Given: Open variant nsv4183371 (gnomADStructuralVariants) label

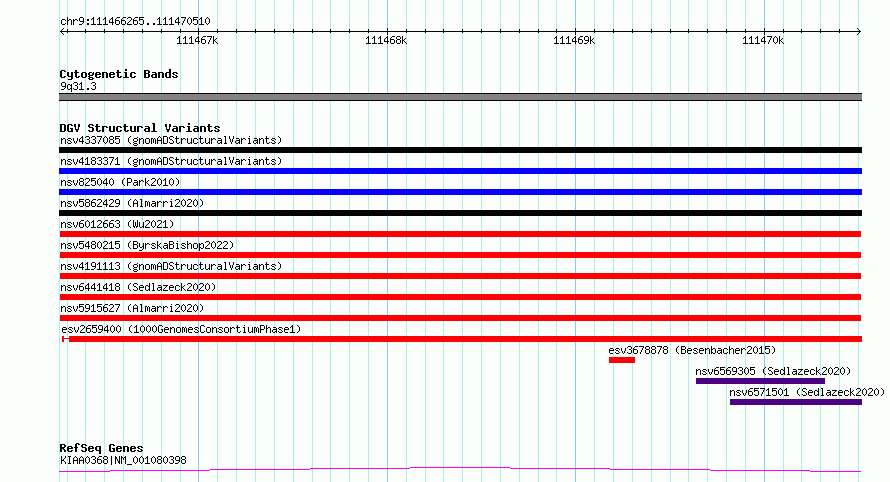Looking at the screenshot, I should coord(171,161).
